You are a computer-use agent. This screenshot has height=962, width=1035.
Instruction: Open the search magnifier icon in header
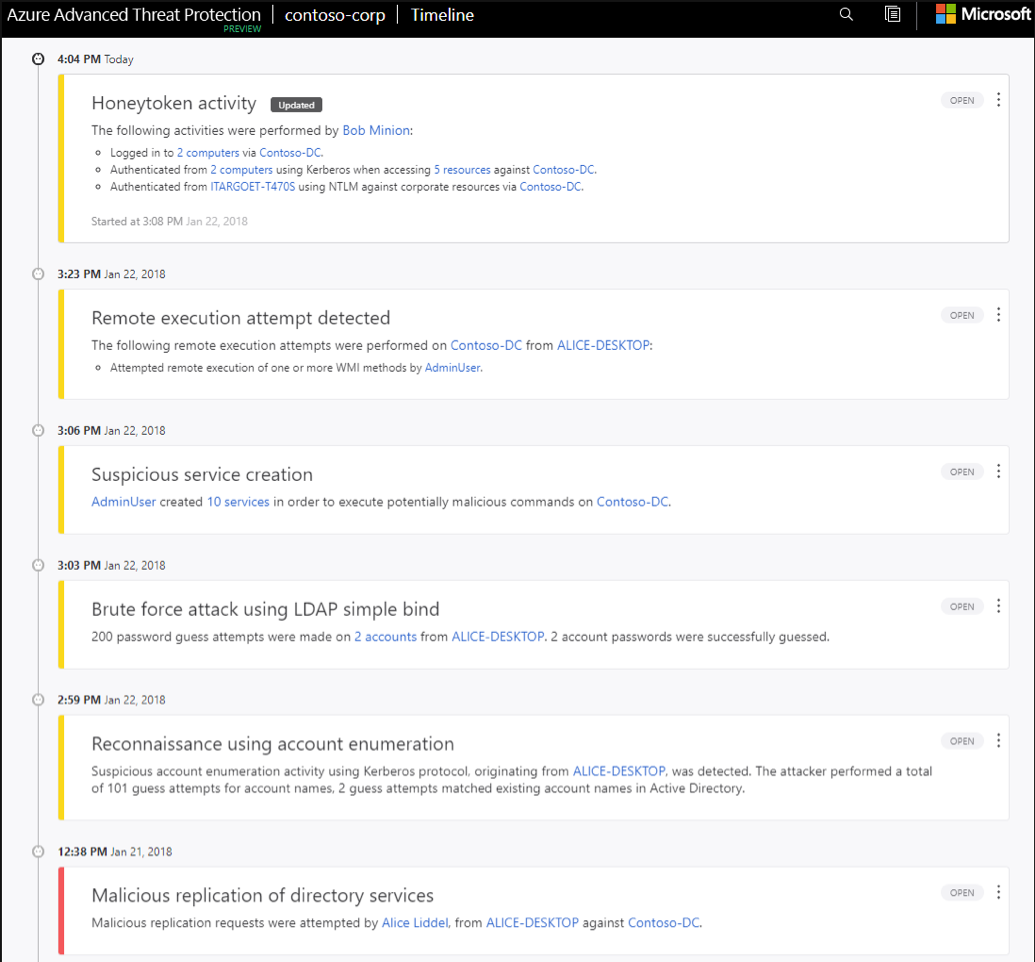[846, 15]
